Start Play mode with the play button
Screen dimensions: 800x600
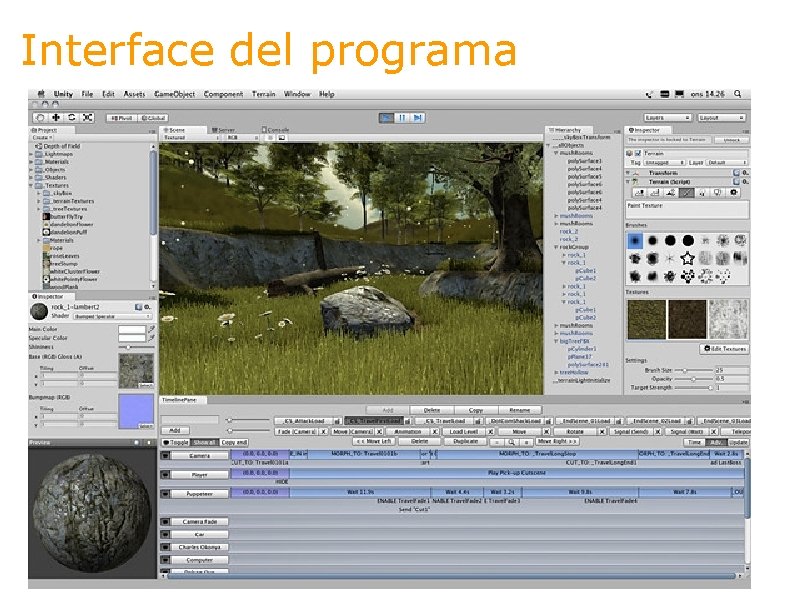pos(386,118)
